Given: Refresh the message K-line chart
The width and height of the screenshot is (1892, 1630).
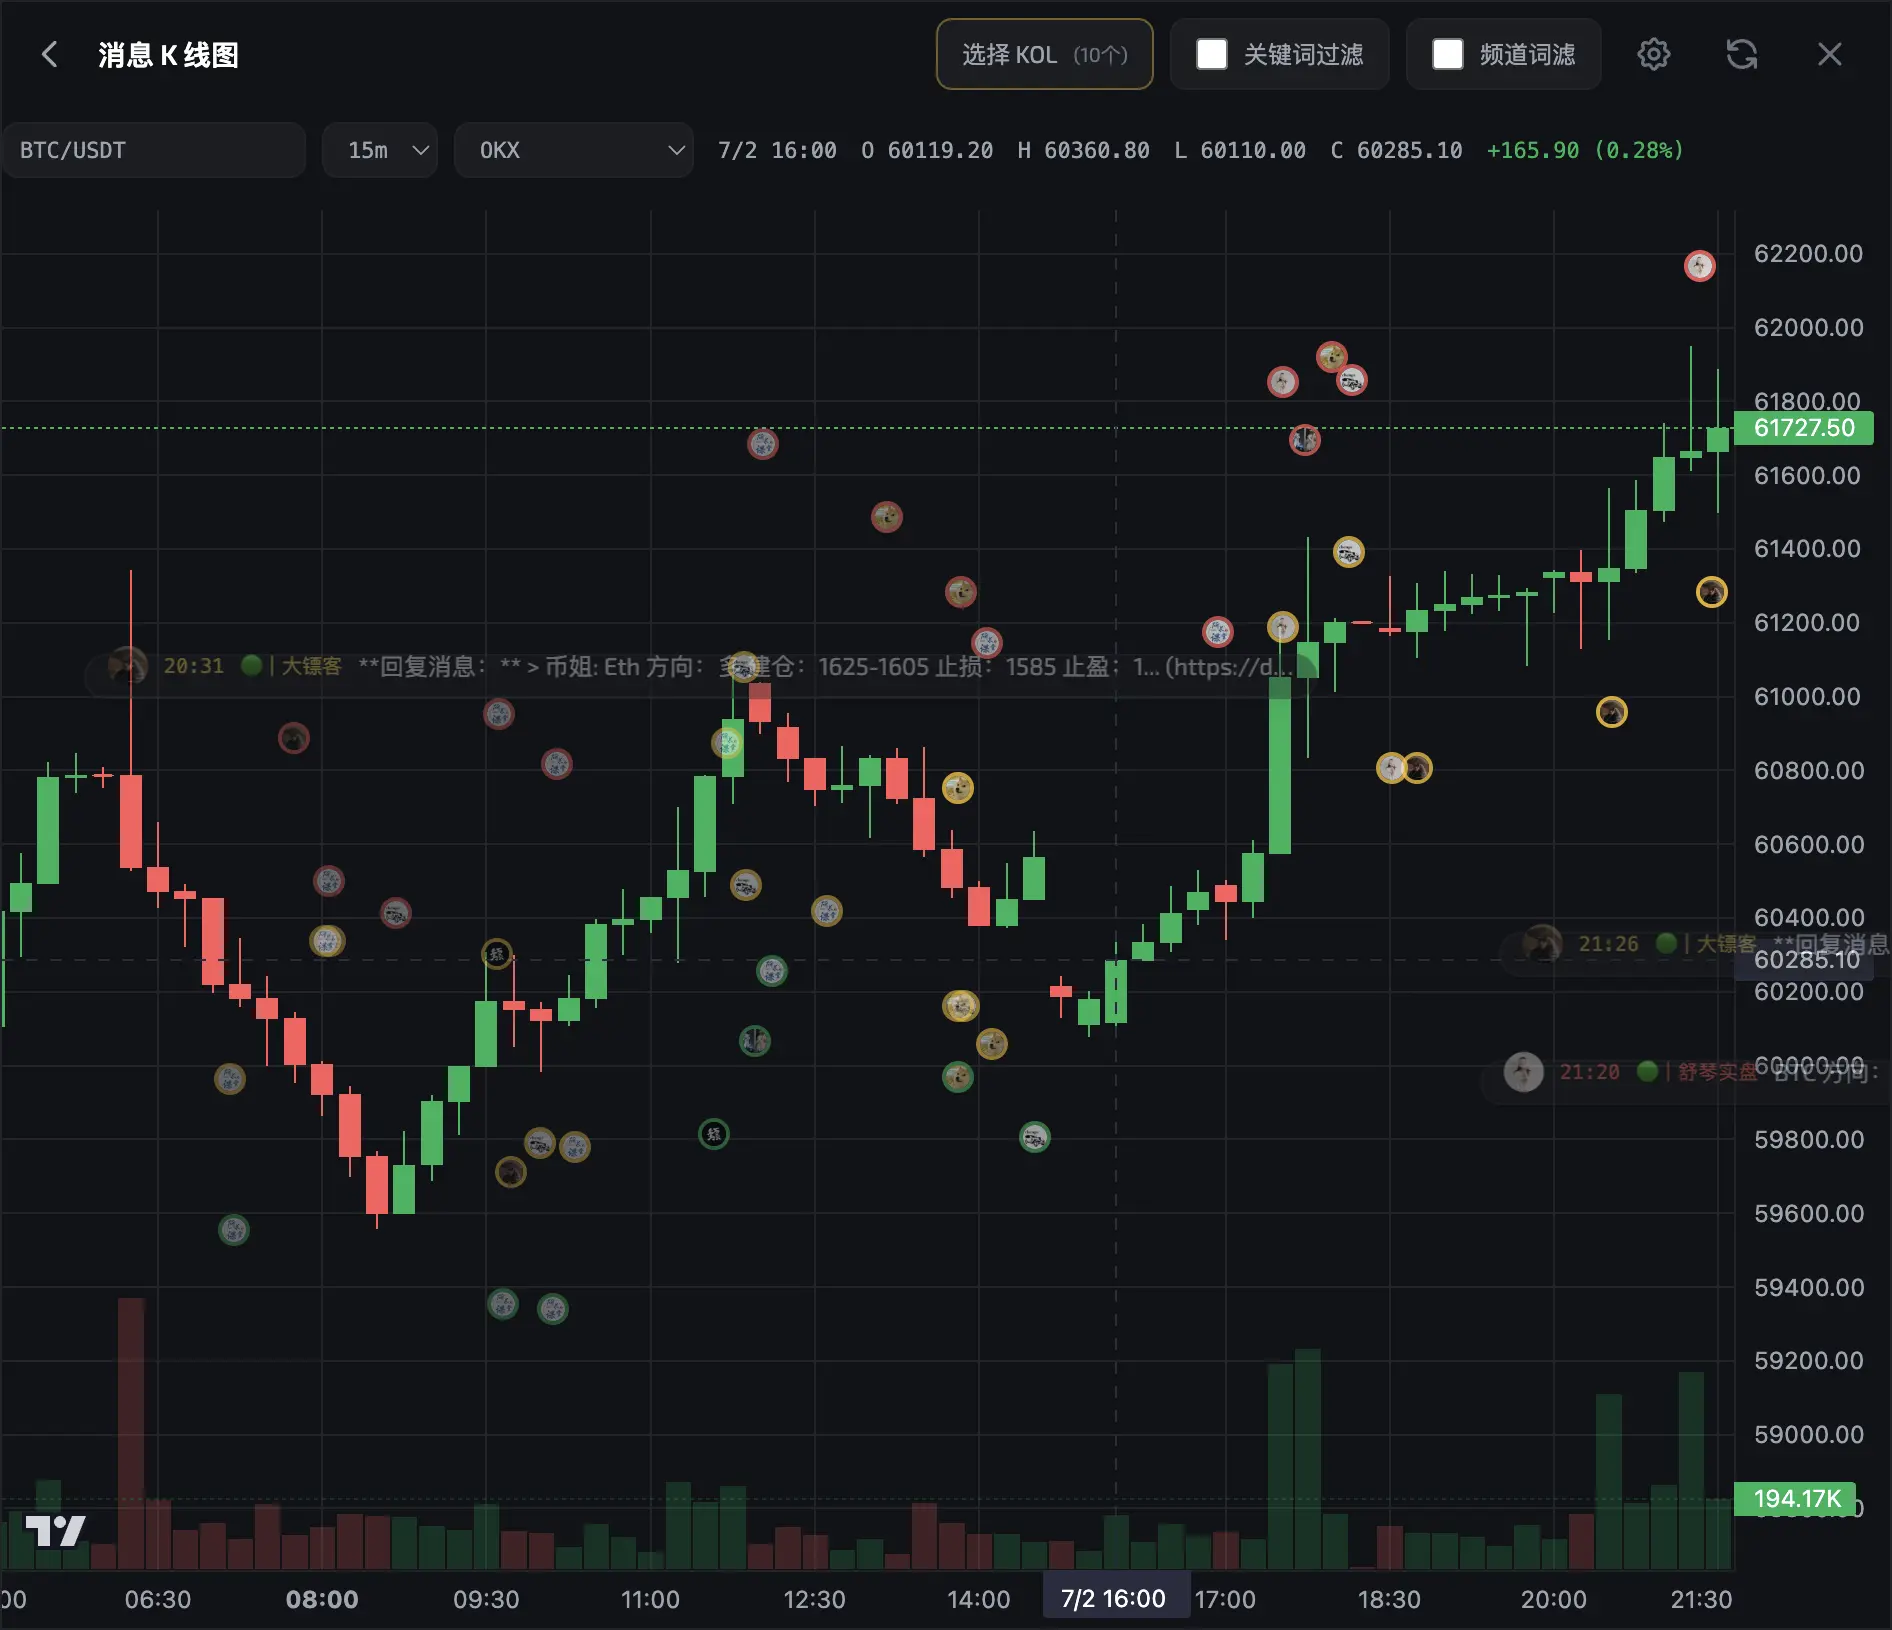Looking at the screenshot, I should point(1742,54).
